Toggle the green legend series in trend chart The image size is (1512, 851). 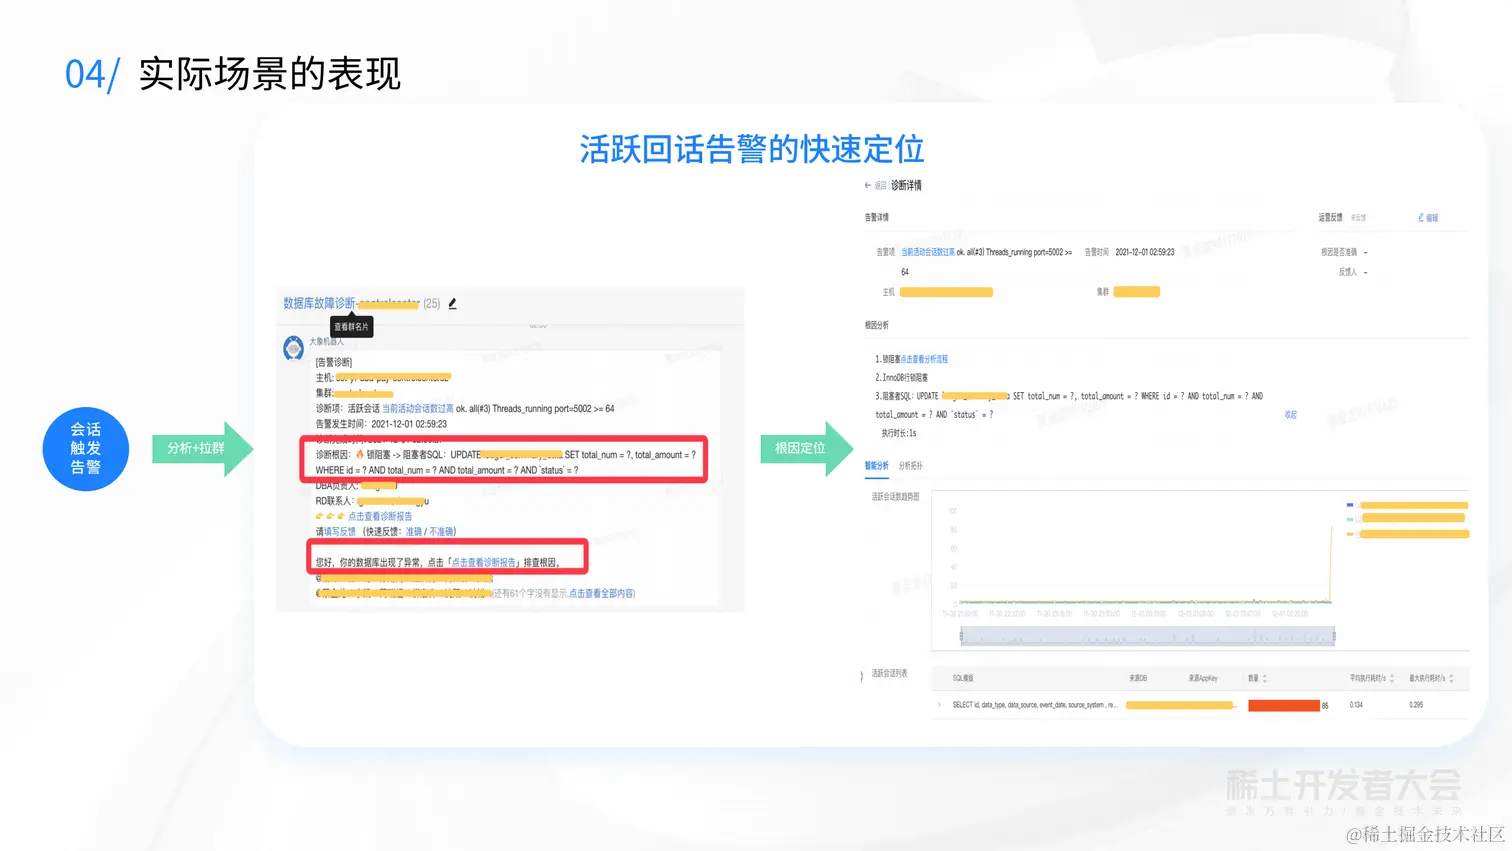coord(1350,519)
